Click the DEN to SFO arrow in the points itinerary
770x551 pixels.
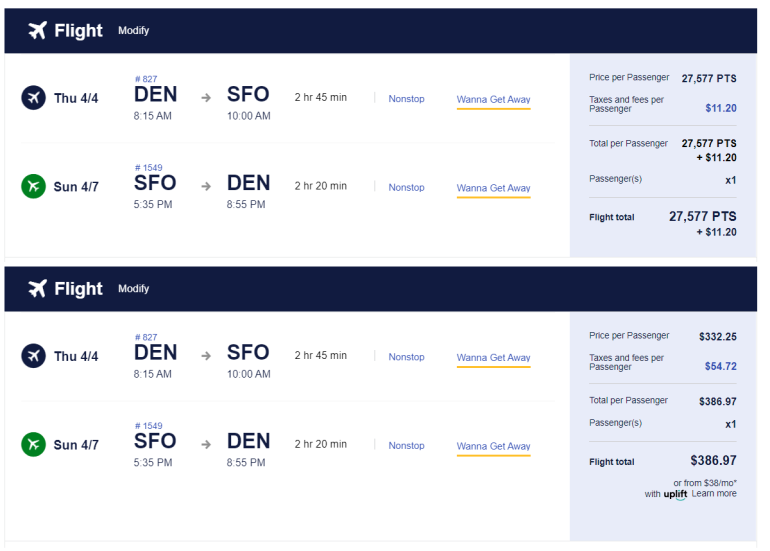tap(206, 98)
